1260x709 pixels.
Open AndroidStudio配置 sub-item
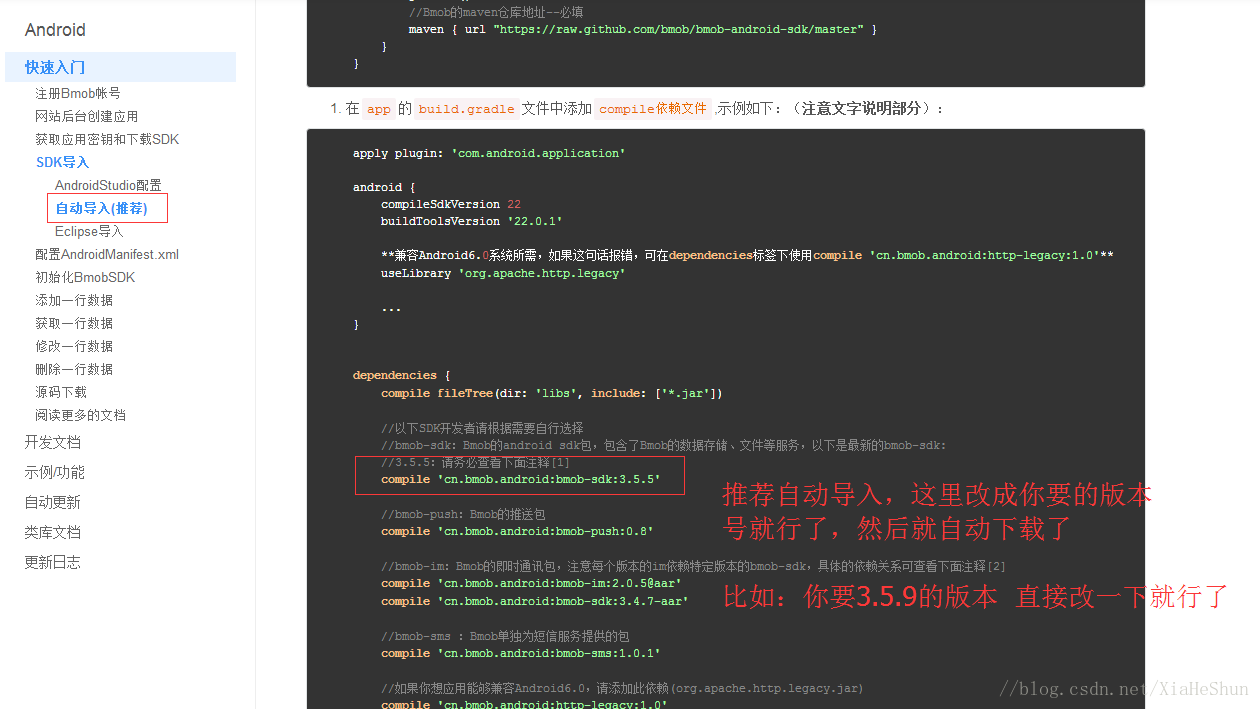coord(108,185)
